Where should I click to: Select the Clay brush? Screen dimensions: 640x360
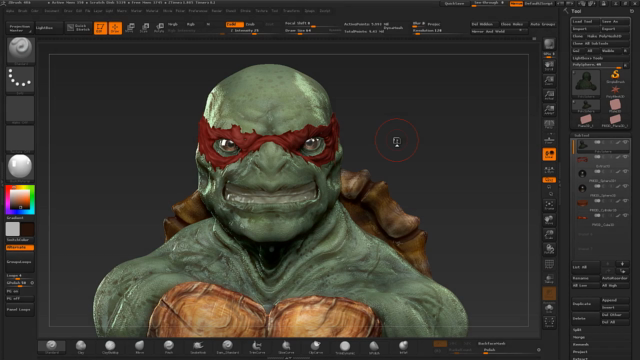coord(81,347)
